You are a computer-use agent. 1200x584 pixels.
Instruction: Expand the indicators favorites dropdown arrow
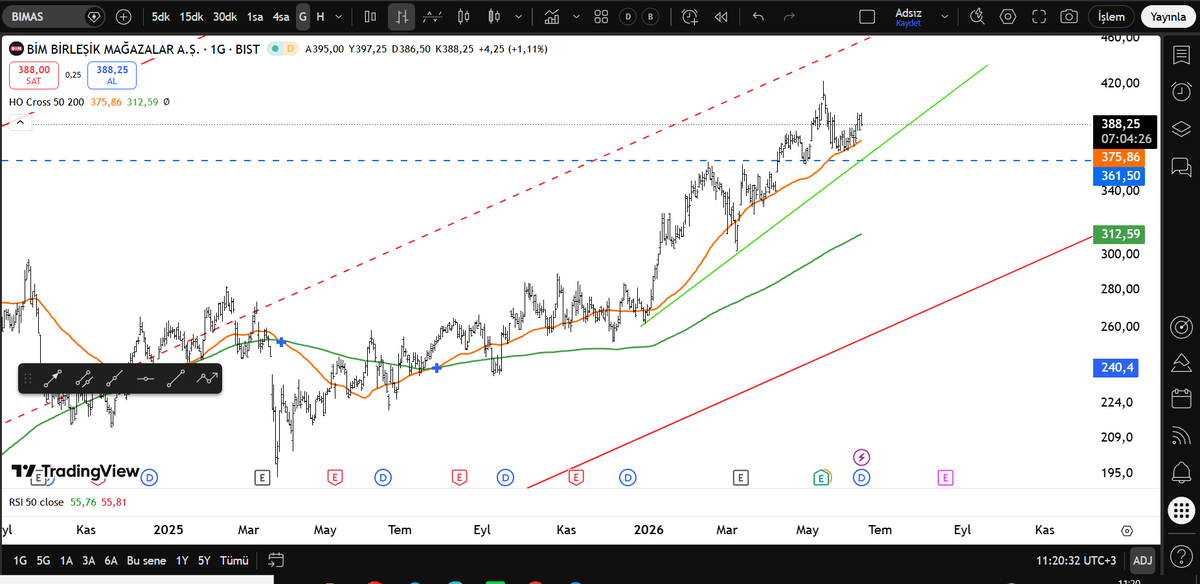point(577,17)
